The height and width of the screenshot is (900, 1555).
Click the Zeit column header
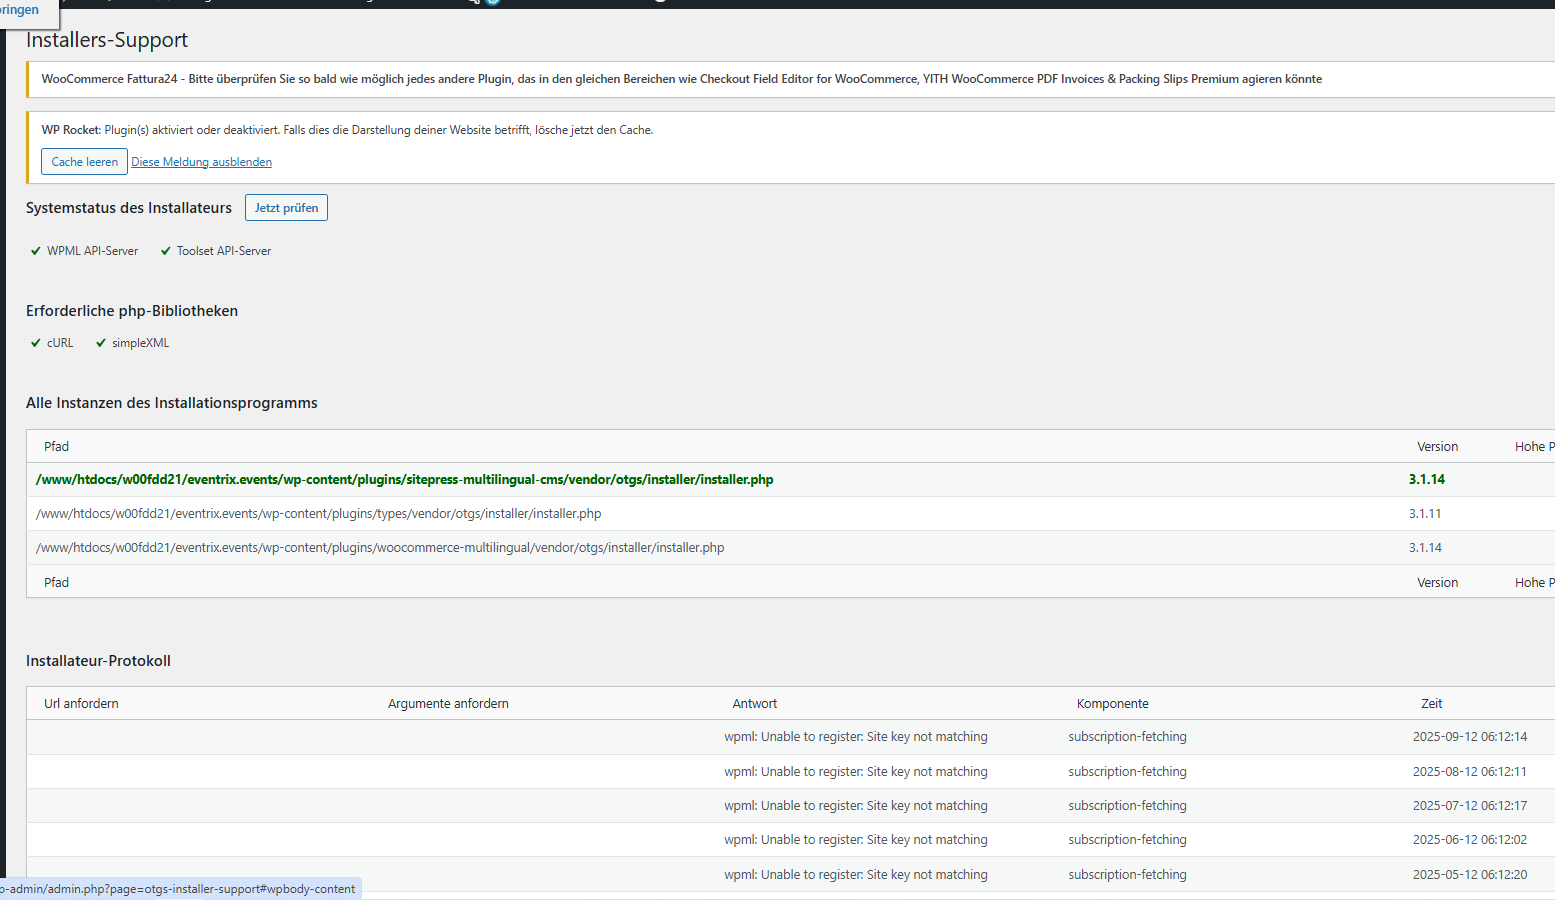click(1432, 704)
